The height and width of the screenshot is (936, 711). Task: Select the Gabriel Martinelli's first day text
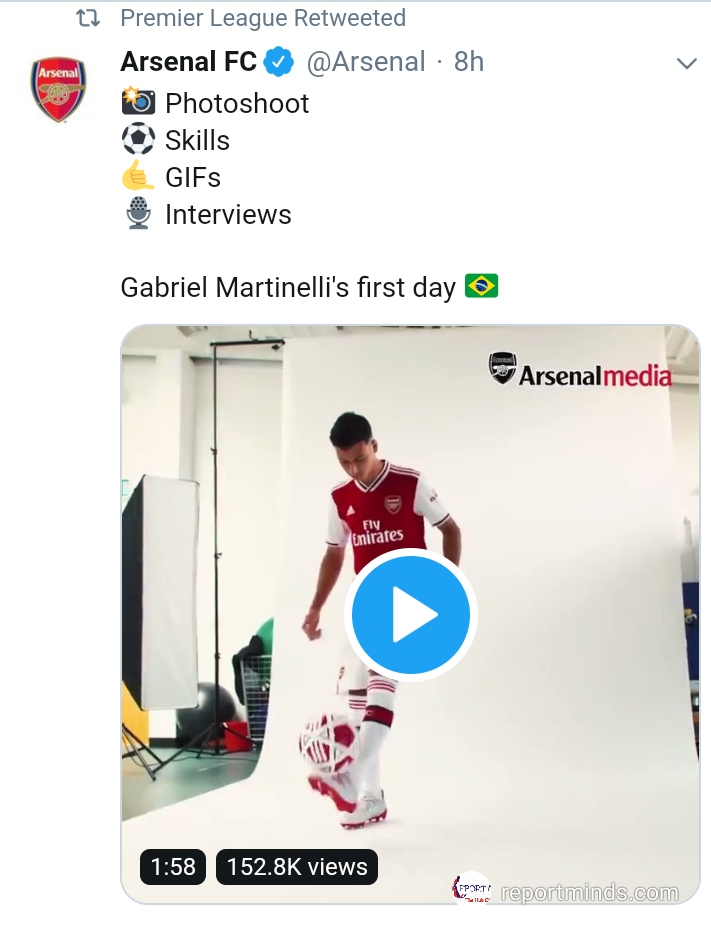pyautogui.click(x=288, y=288)
